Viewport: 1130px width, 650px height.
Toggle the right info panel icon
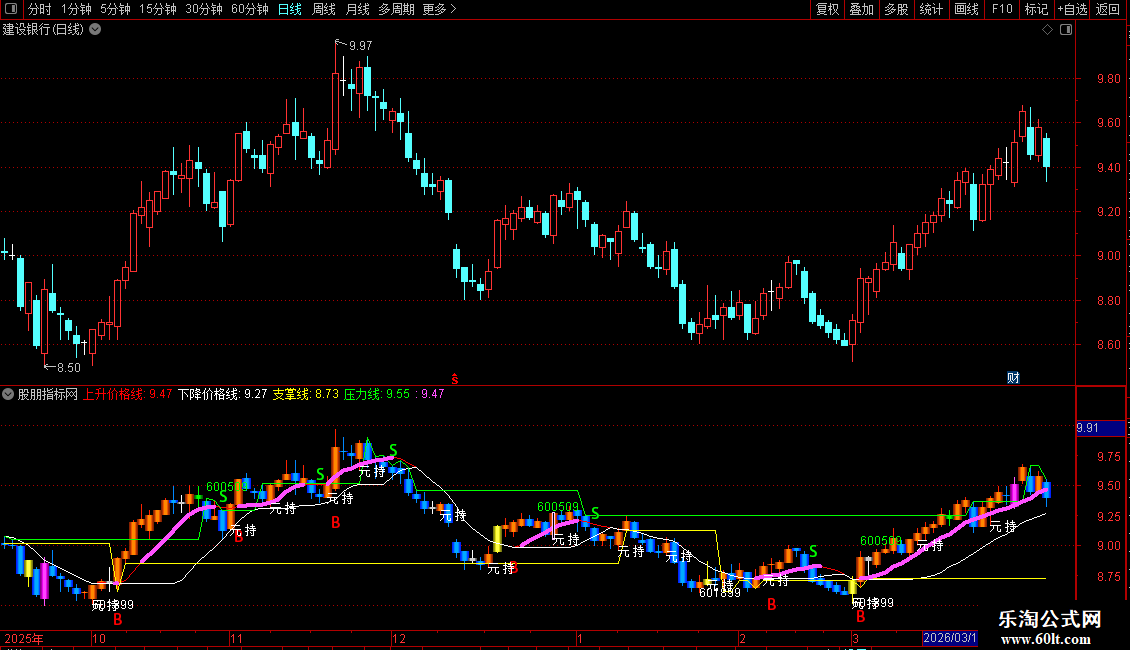click(1067, 30)
